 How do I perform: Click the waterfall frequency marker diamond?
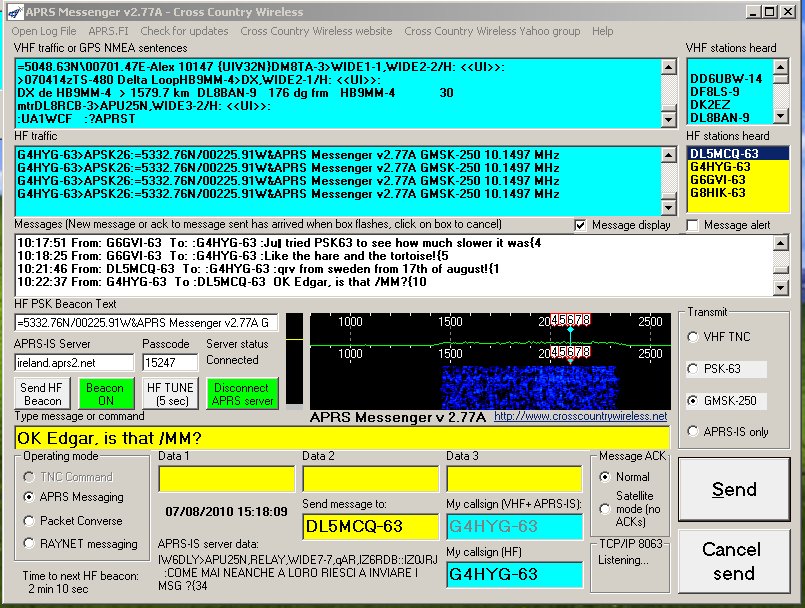(570, 330)
